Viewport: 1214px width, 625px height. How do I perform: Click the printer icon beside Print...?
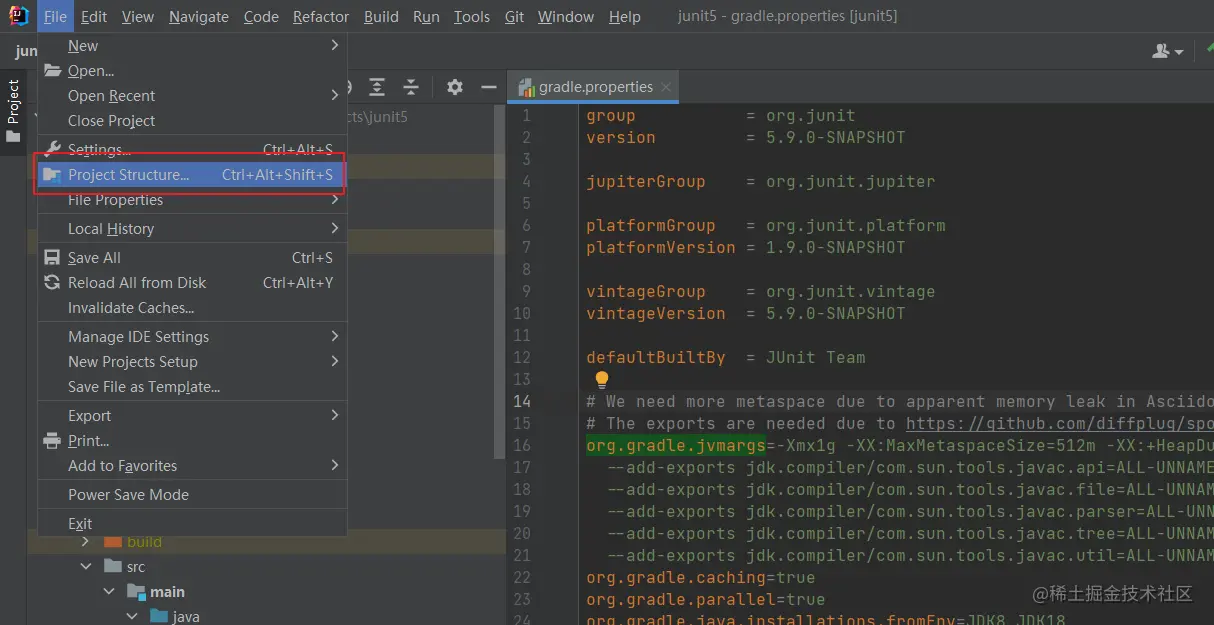pyautogui.click(x=52, y=441)
